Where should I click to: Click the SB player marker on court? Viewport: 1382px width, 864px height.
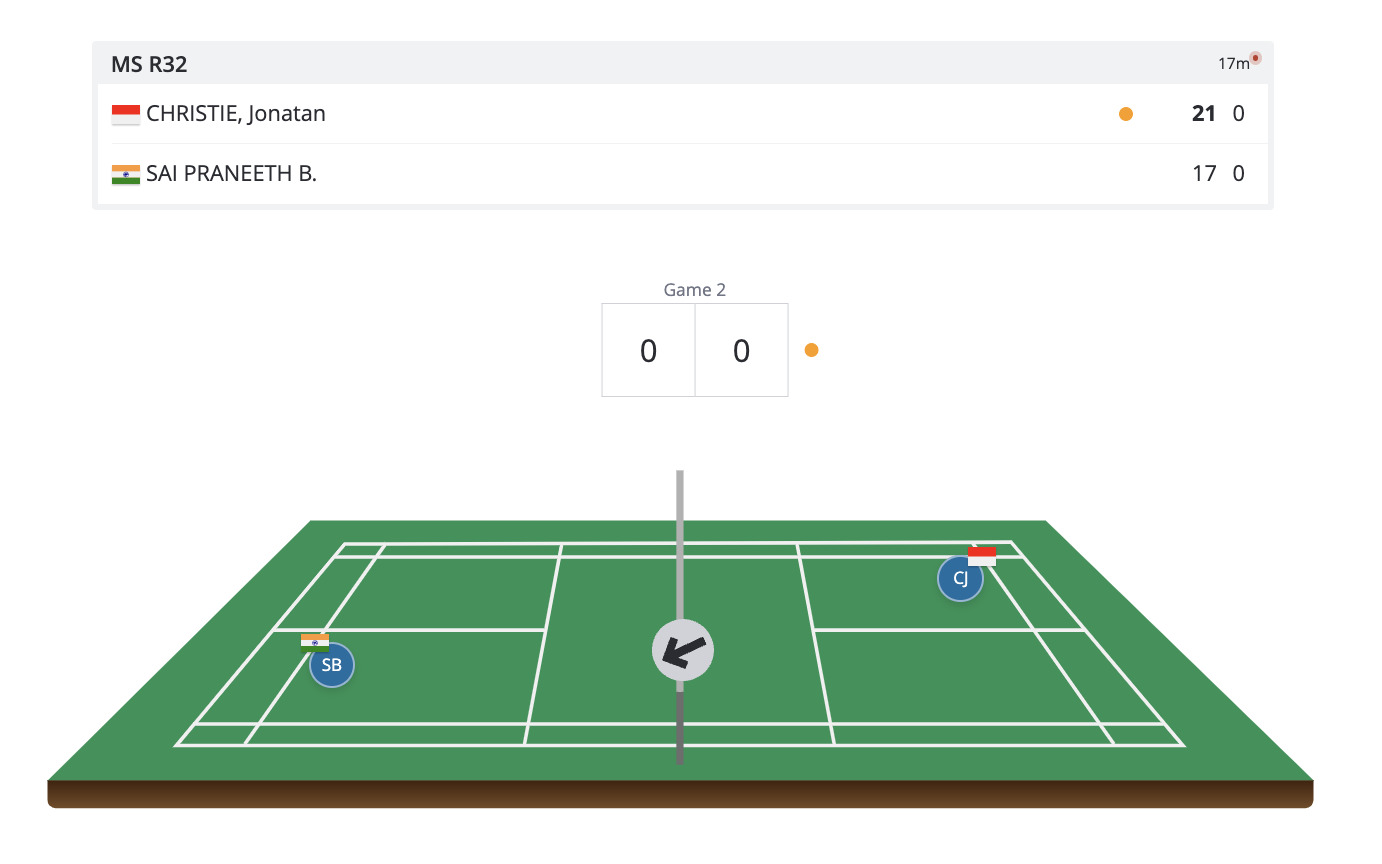[332, 665]
